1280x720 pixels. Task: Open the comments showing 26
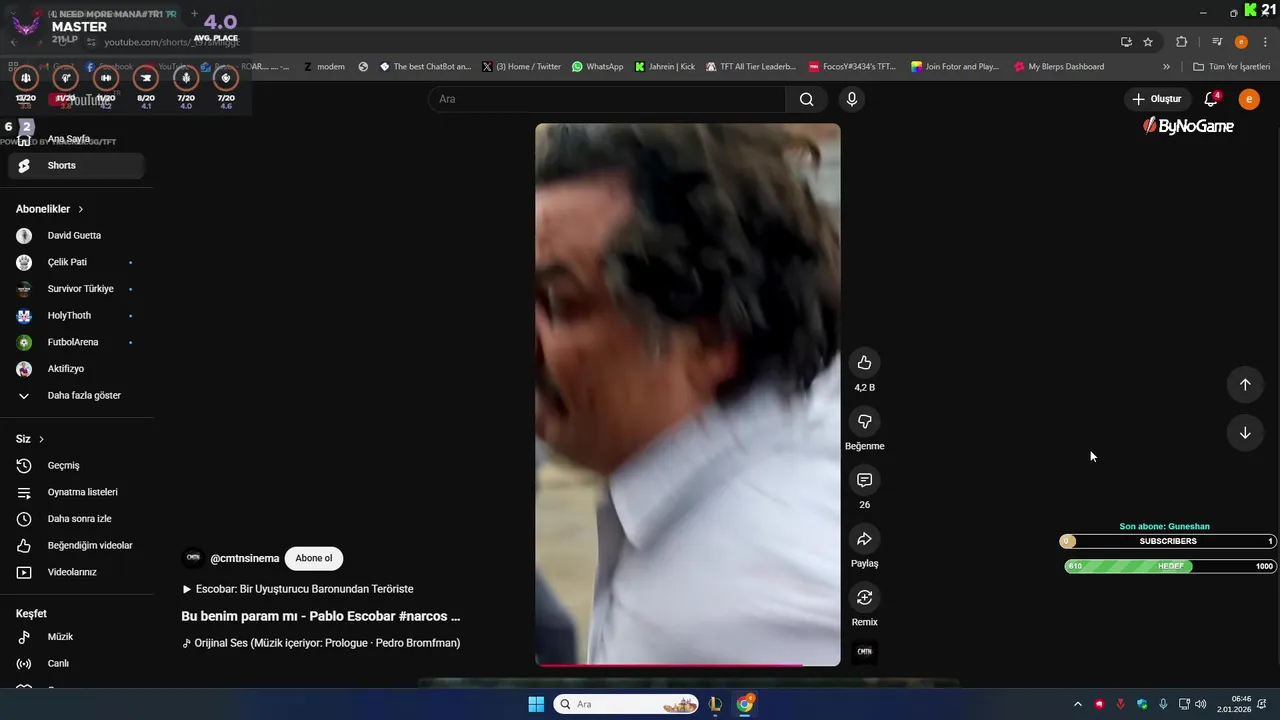pyautogui.click(x=864, y=480)
